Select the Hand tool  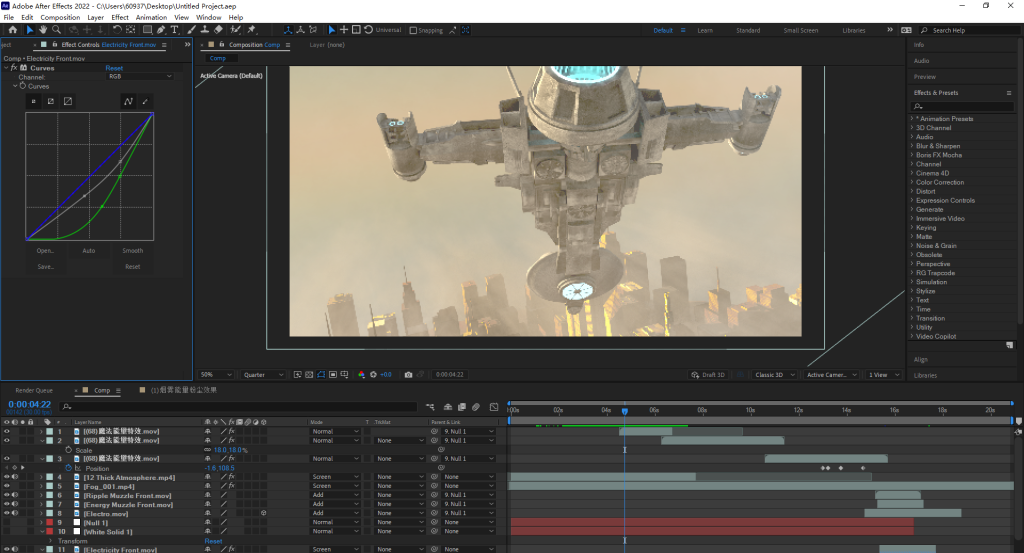[42, 29]
